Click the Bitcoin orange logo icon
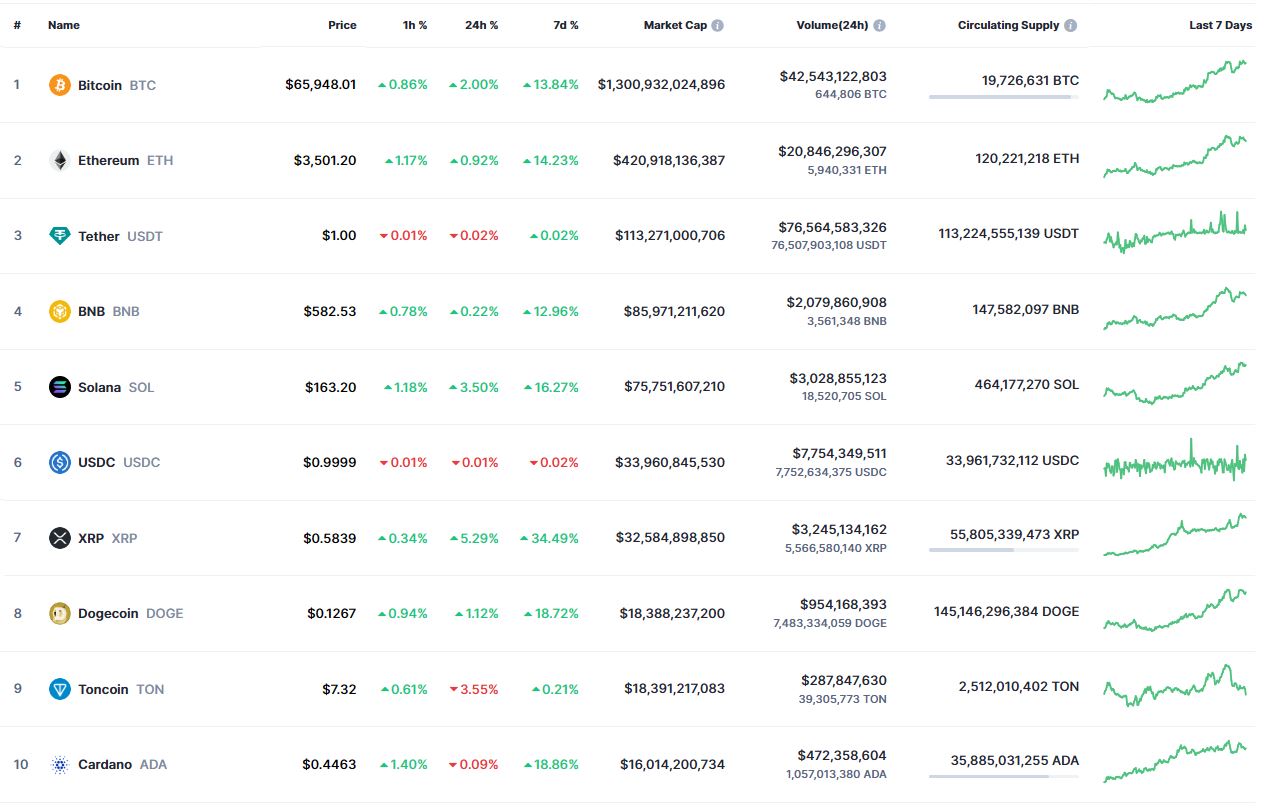Viewport: 1273px width, 808px height. tap(60, 85)
